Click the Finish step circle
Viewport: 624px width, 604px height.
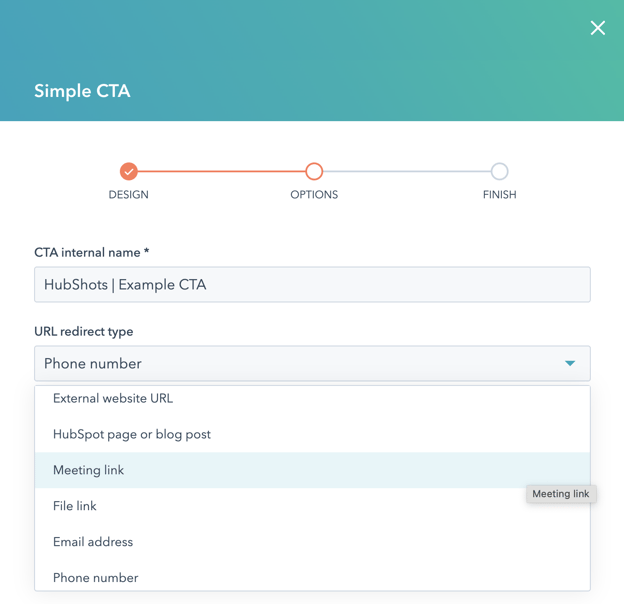[x=499, y=171]
